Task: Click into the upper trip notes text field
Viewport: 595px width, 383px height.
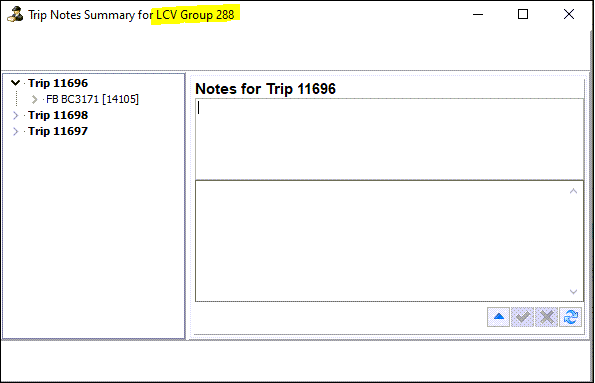Action: (389, 139)
